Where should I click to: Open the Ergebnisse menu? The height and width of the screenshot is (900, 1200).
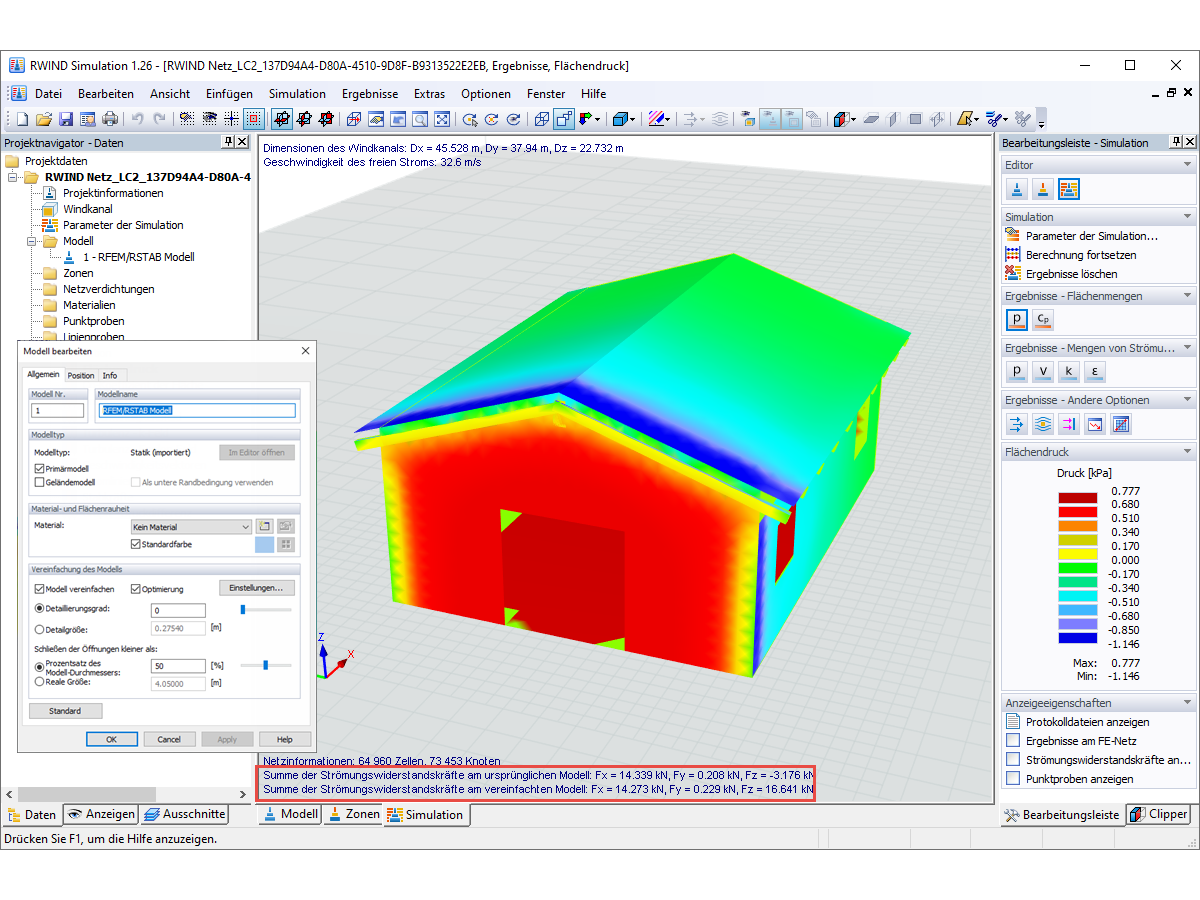pyautogui.click(x=370, y=94)
